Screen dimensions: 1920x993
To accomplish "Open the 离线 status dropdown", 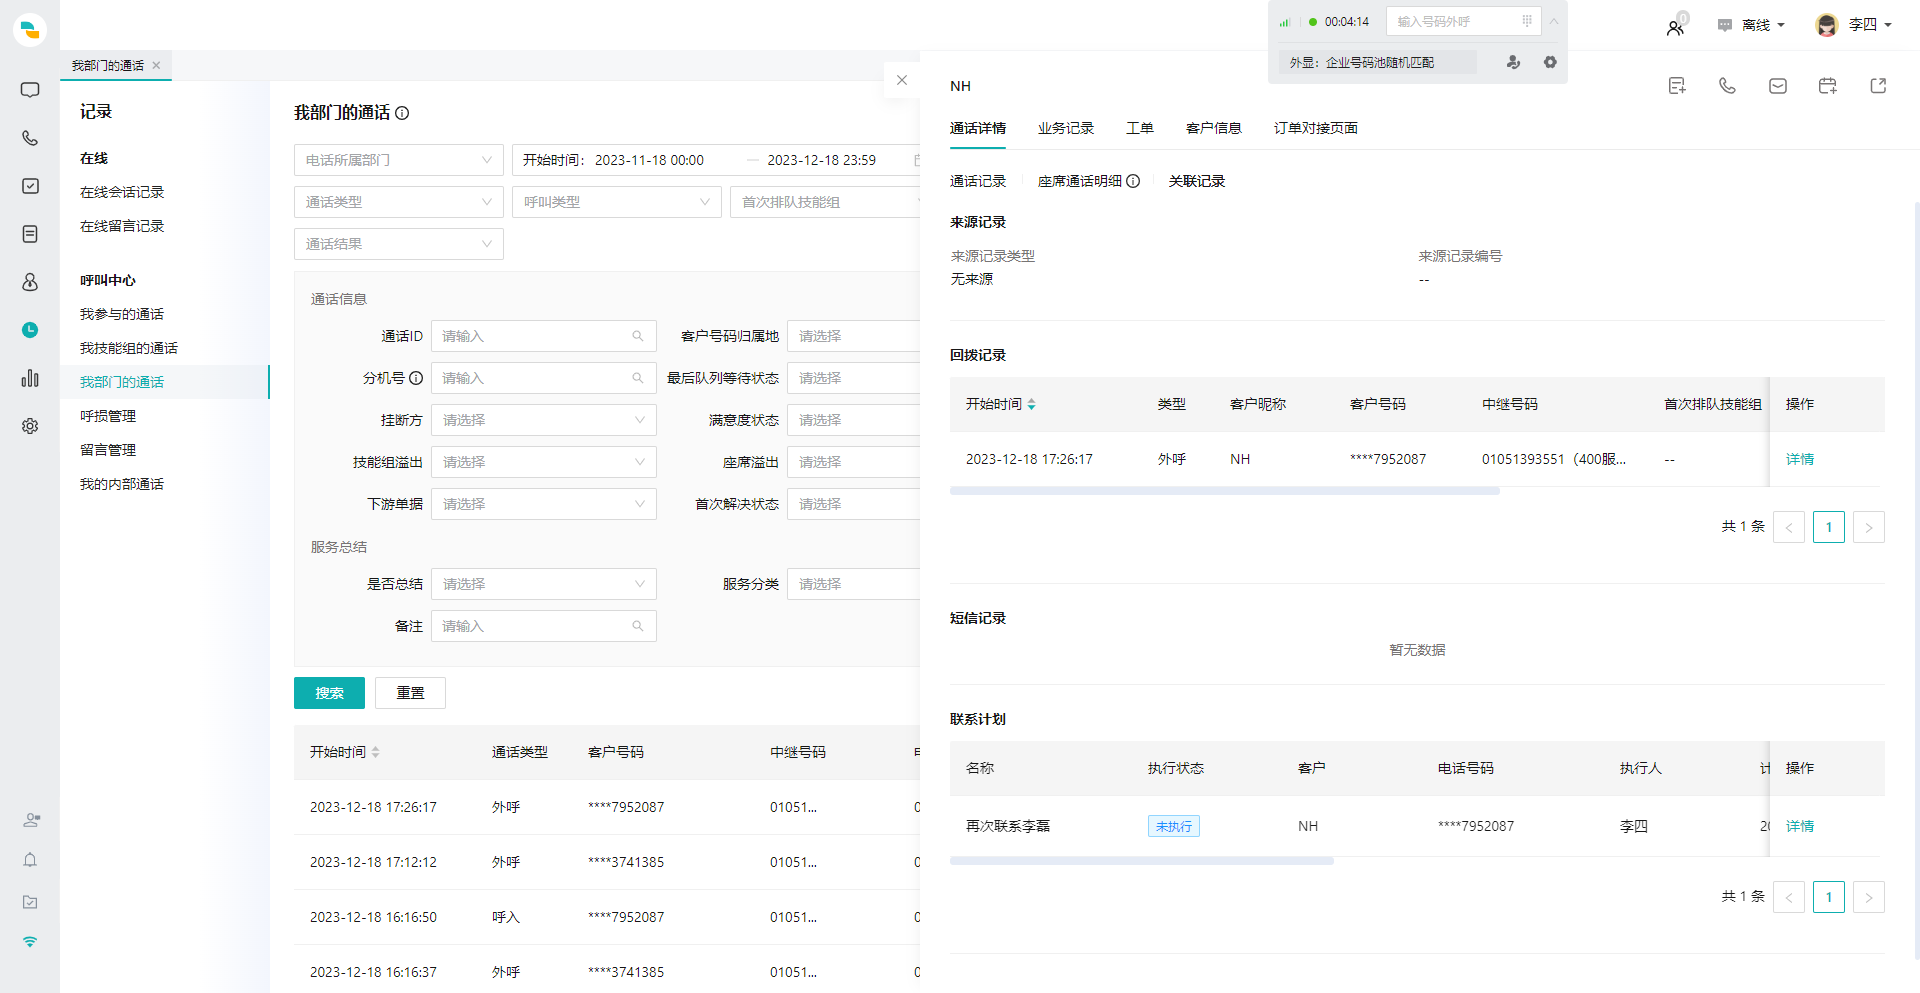I will 1751,25.
